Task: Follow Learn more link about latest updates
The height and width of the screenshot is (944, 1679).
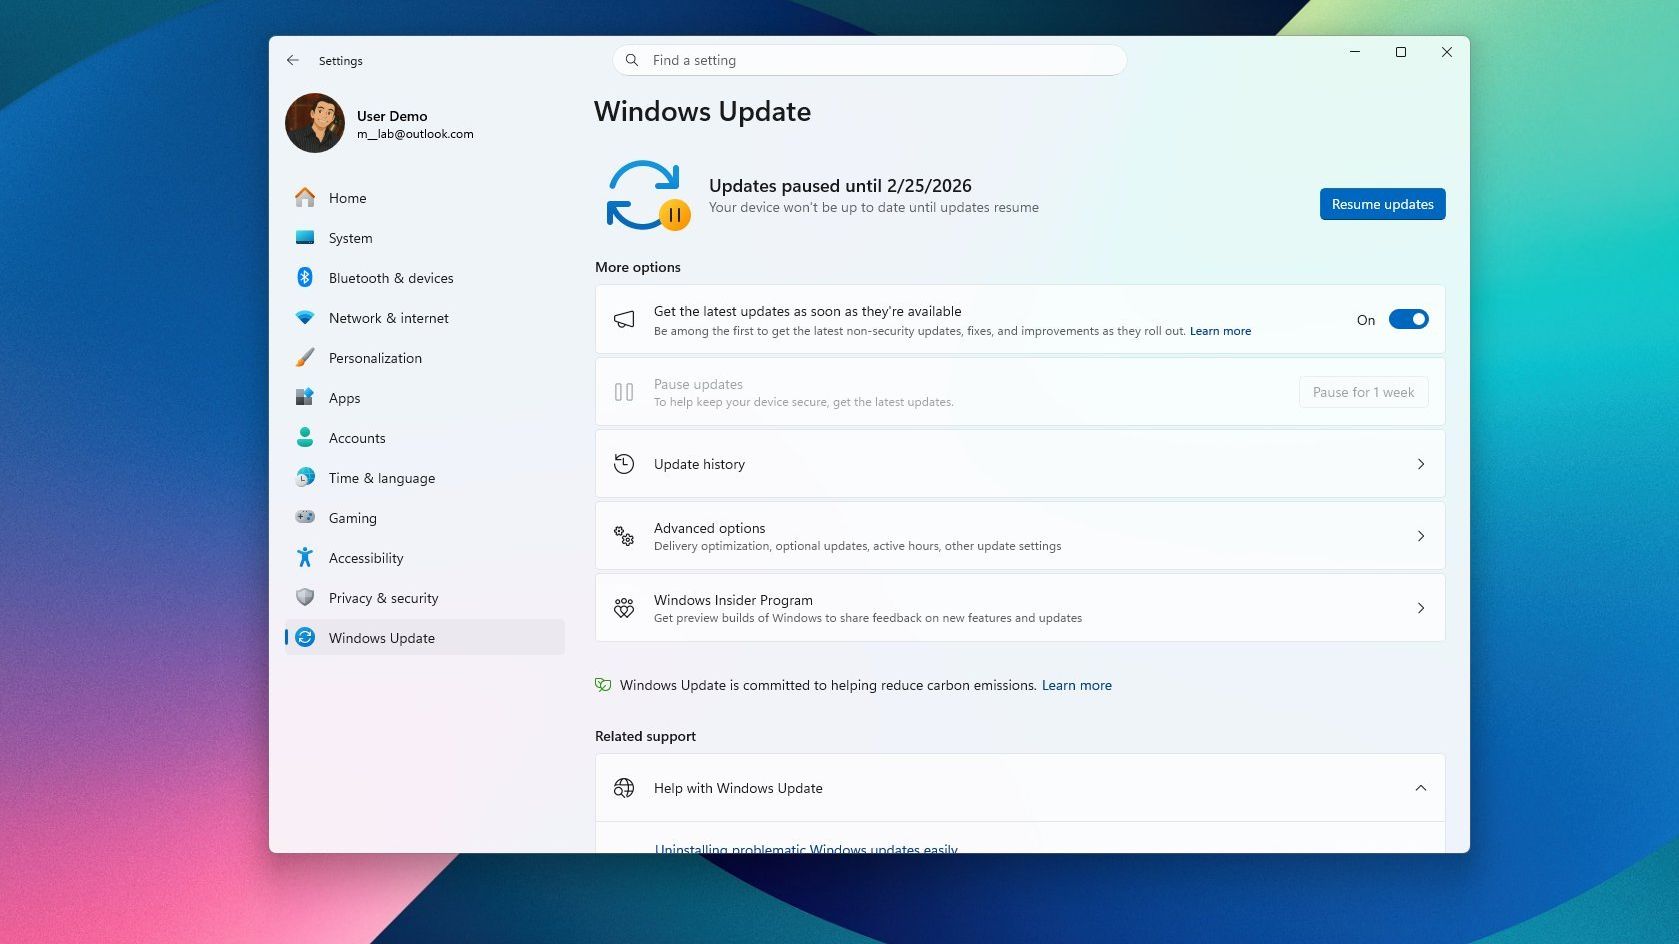Action: click(x=1220, y=331)
